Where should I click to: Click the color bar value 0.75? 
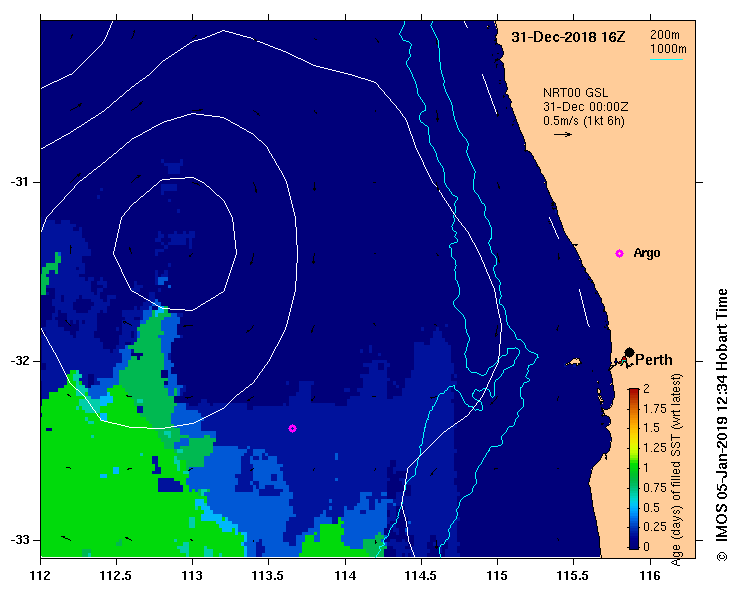click(x=655, y=488)
